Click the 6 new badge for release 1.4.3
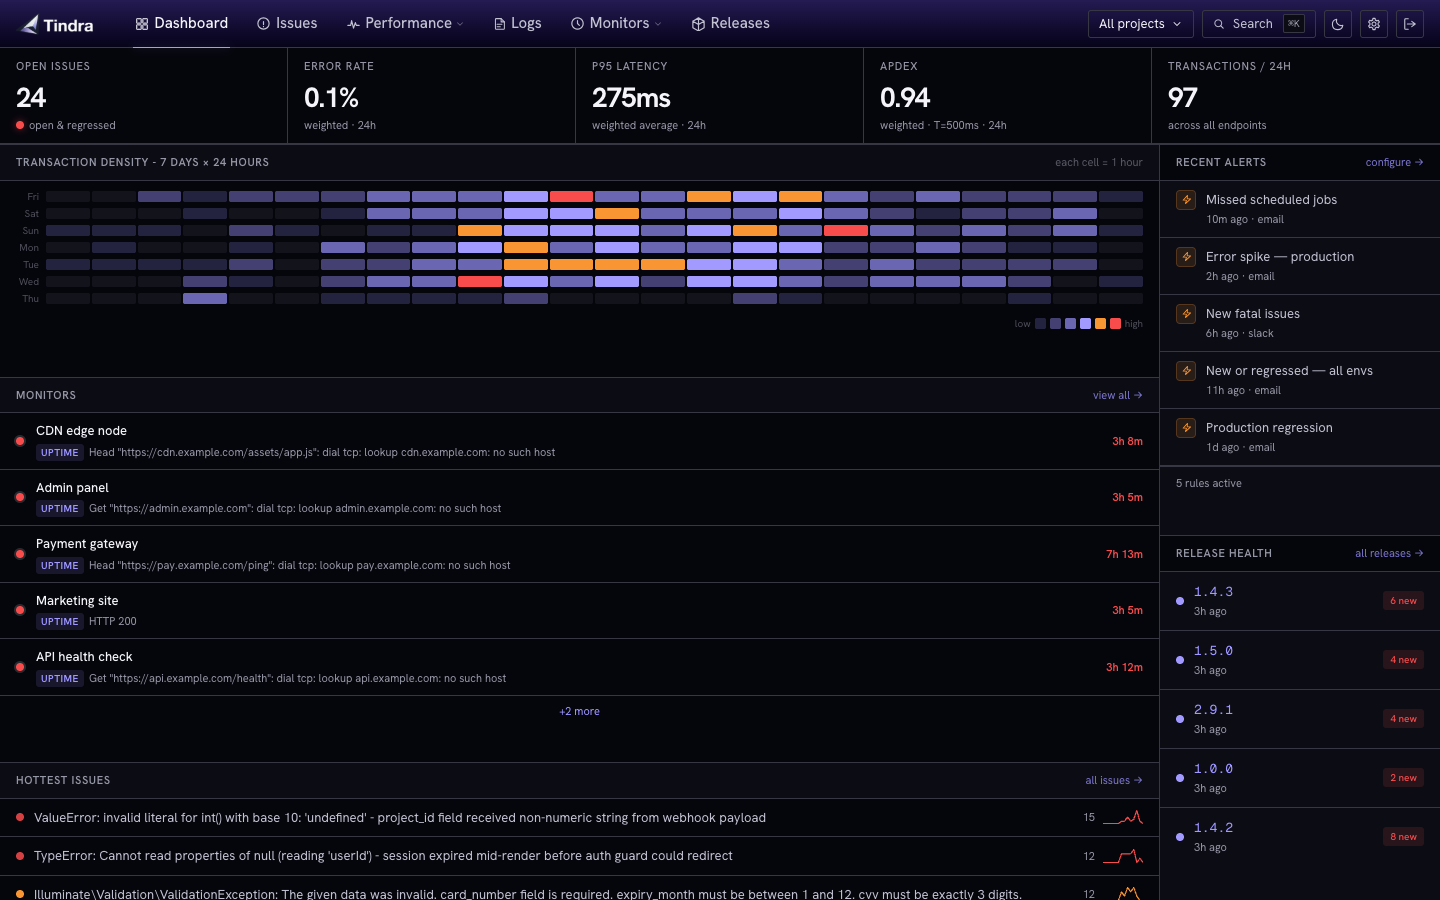 pos(1403,601)
